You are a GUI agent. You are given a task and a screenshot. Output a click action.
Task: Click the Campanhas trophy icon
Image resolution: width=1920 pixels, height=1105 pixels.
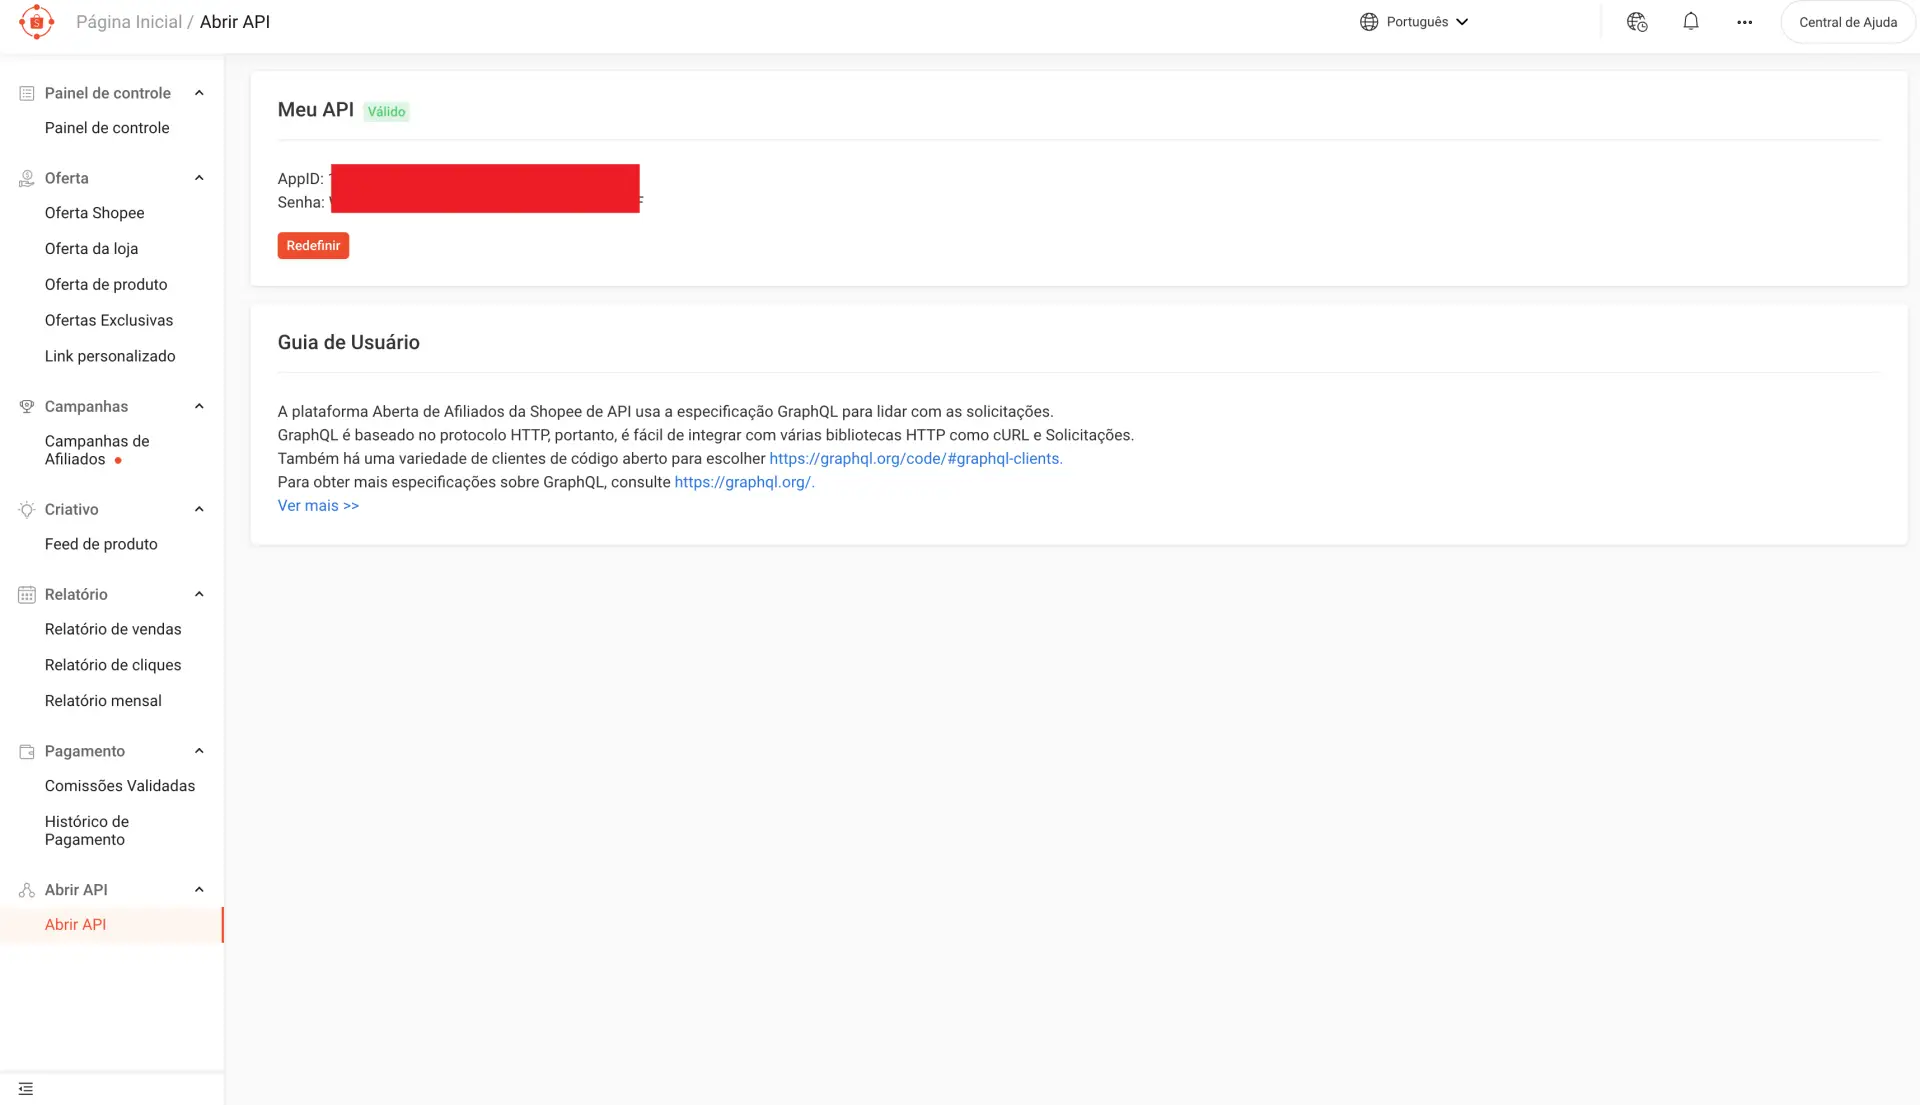[27, 406]
